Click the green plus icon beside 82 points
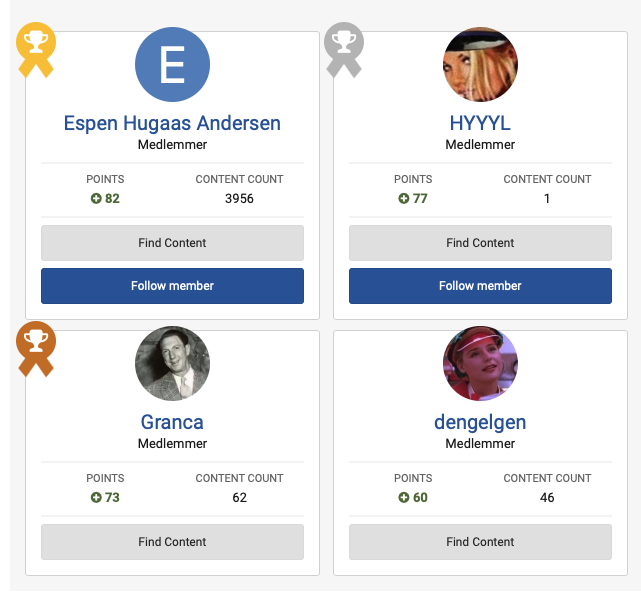The width and height of the screenshot is (641, 603). click(x=96, y=199)
